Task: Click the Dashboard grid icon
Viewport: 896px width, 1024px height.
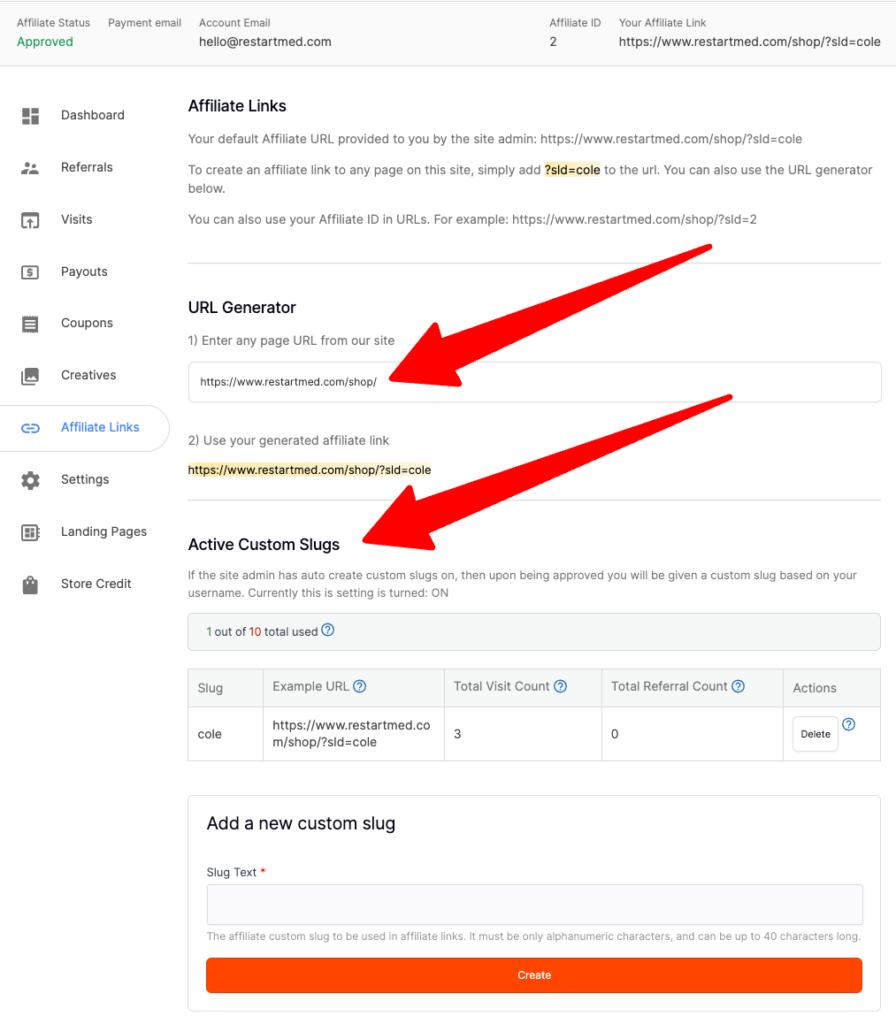Action: point(30,116)
